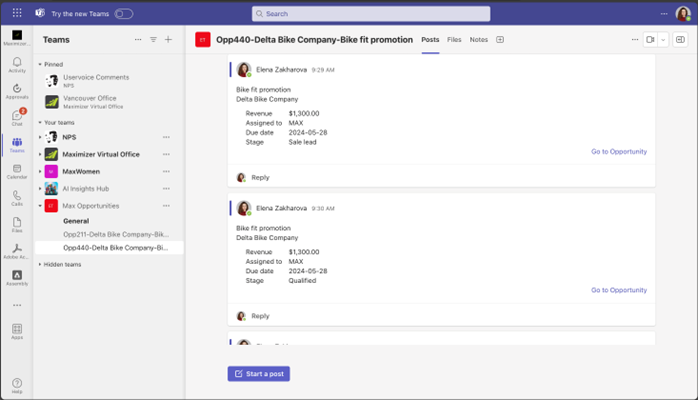Click Elena Zakharova's avatar on the 9:30 AM post
This screenshot has width=698, height=400.
[243, 208]
